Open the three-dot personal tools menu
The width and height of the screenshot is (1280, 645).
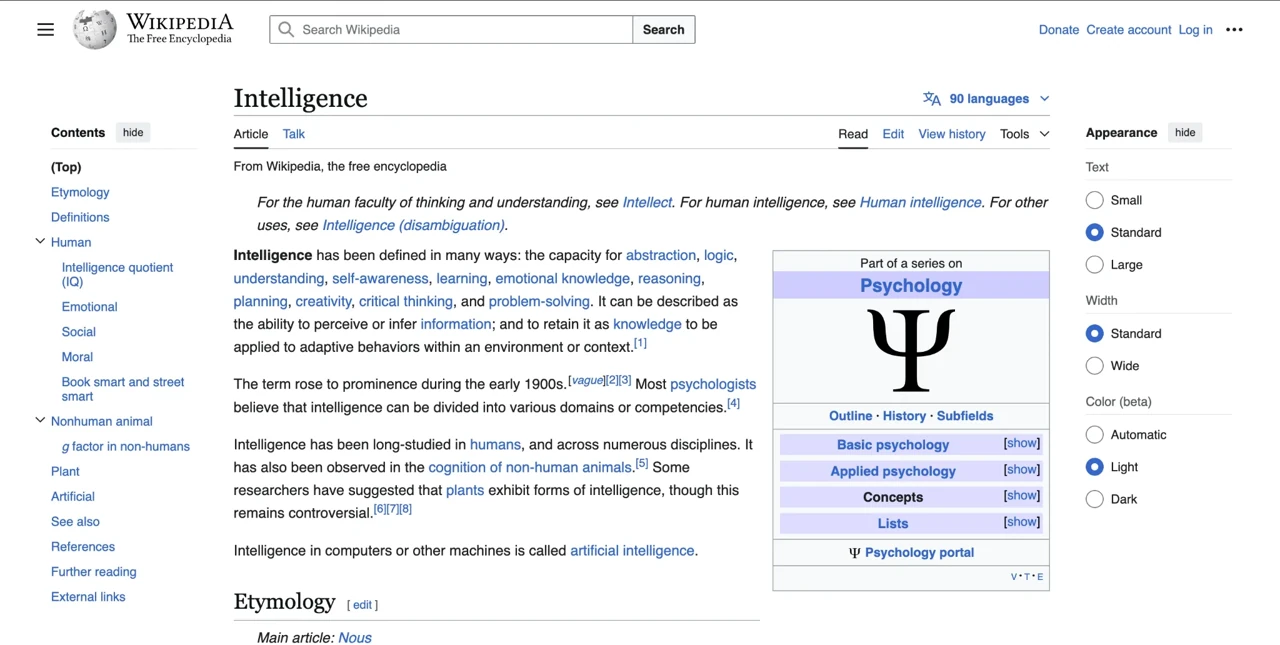[1234, 30]
